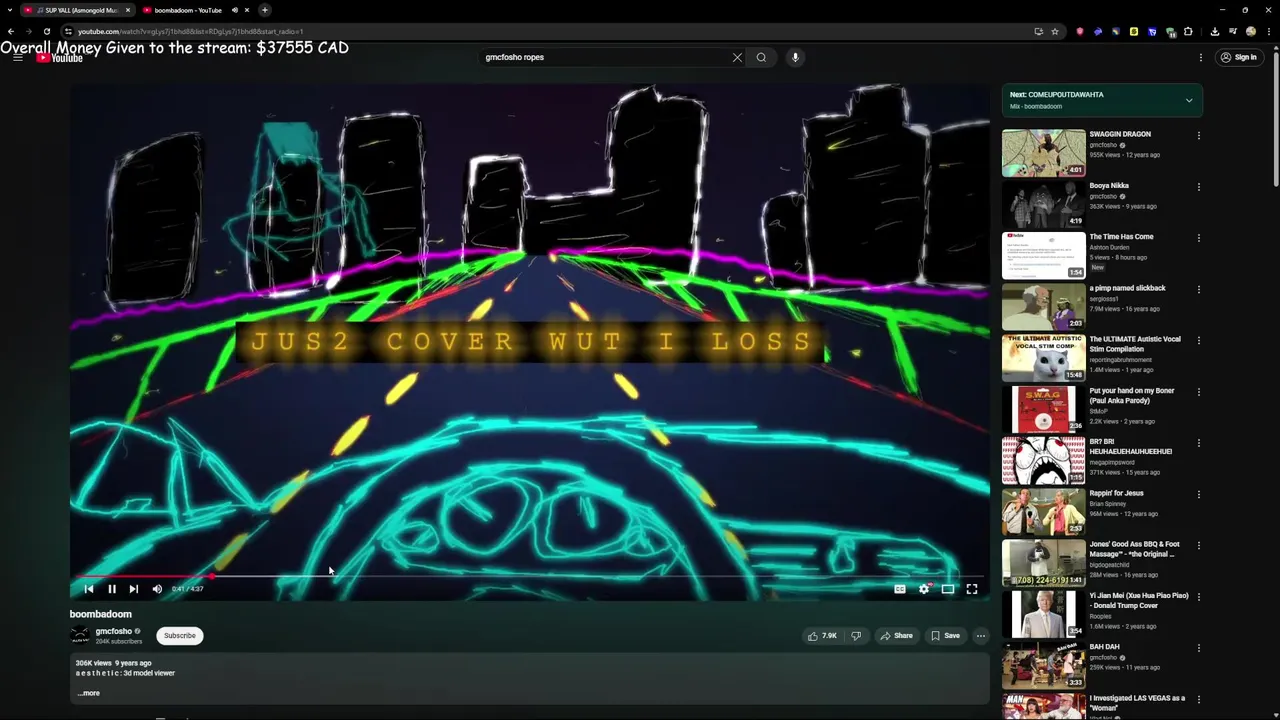Open gmcfosho channel avatar
The width and height of the screenshot is (1280, 720).
pos(80,636)
